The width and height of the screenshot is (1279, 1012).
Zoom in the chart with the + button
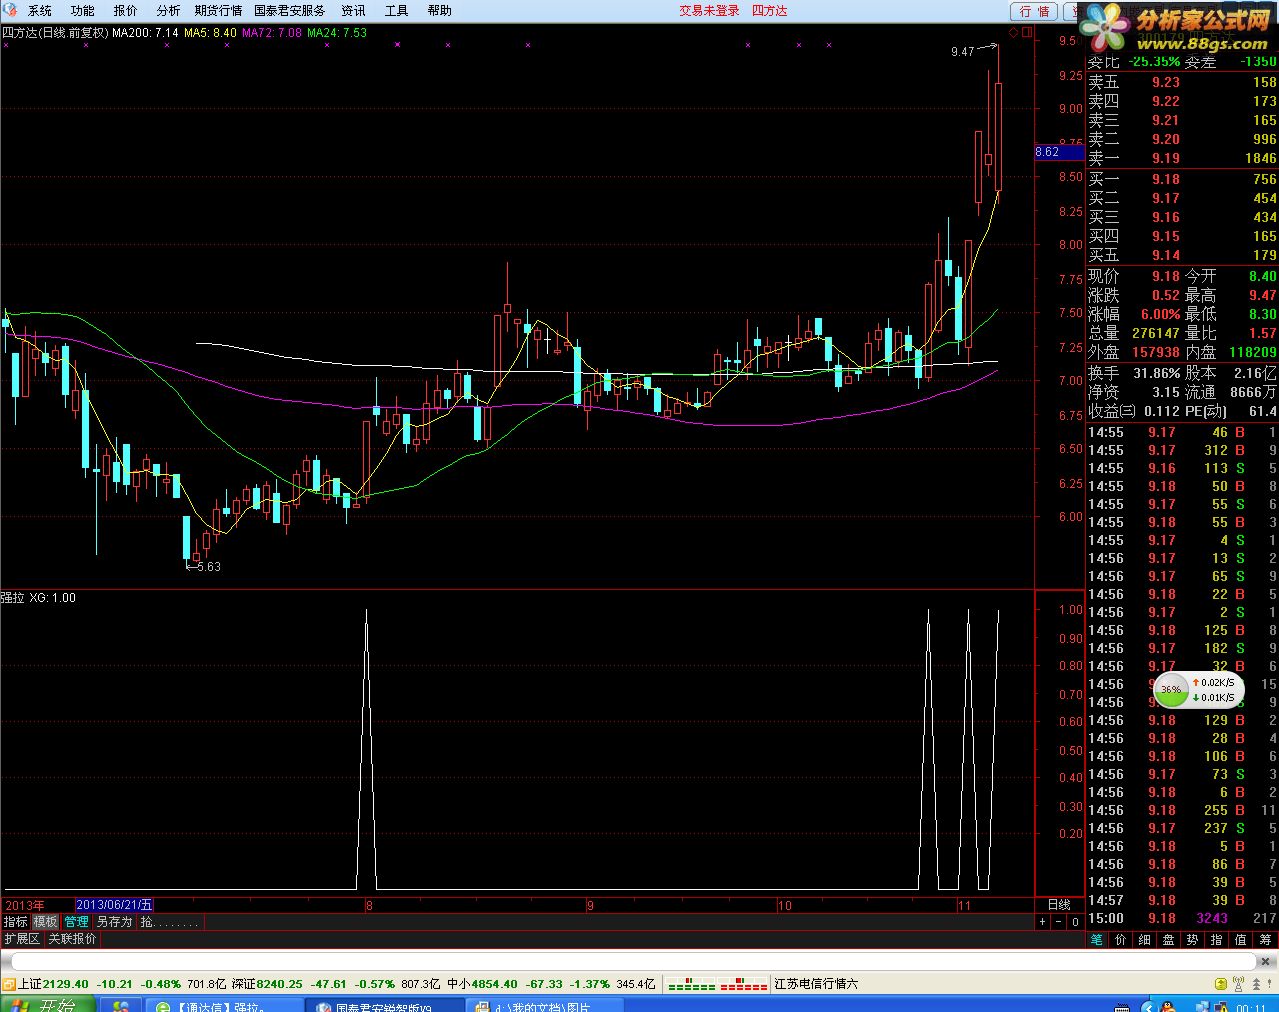coord(1042,922)
